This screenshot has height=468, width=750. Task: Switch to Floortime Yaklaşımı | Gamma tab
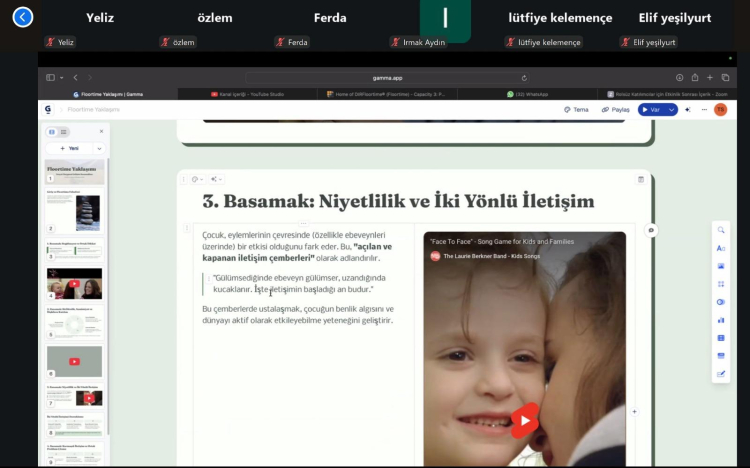[108, 94]
